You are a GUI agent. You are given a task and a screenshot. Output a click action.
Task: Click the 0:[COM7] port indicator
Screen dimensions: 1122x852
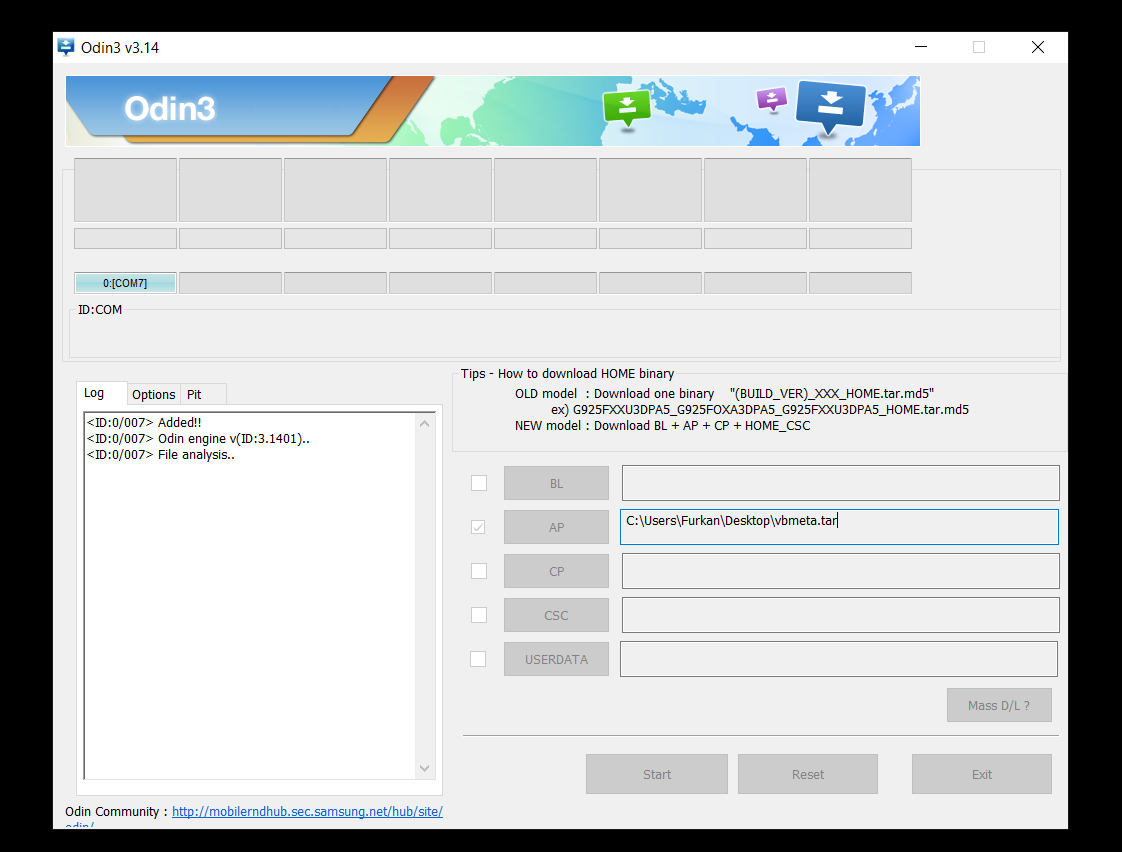tap(125, 283)
